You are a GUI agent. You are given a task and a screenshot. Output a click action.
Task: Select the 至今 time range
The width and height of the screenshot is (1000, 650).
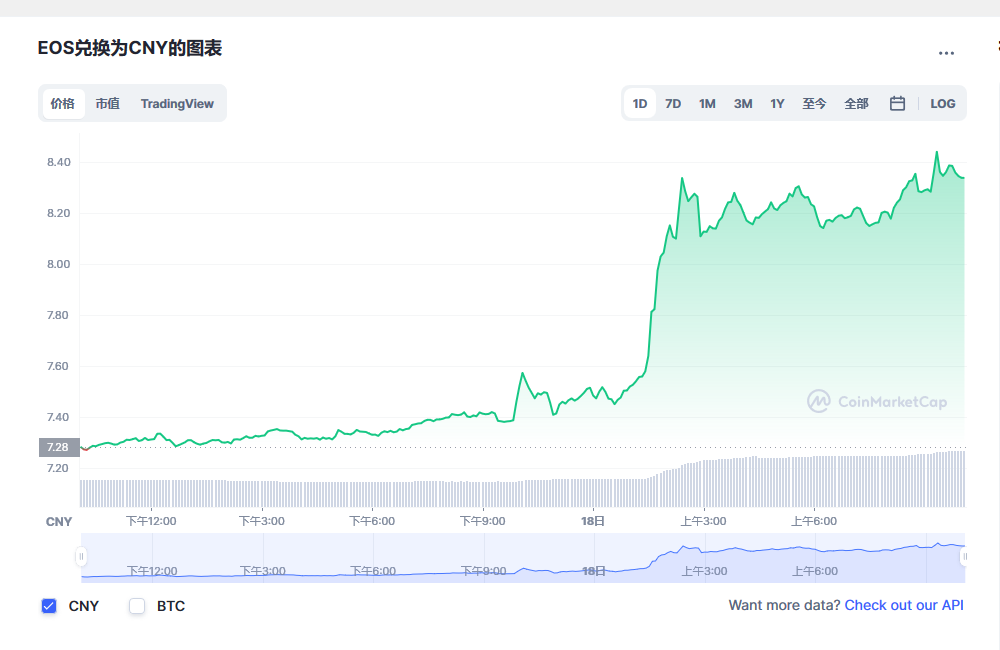coord(814,103)
